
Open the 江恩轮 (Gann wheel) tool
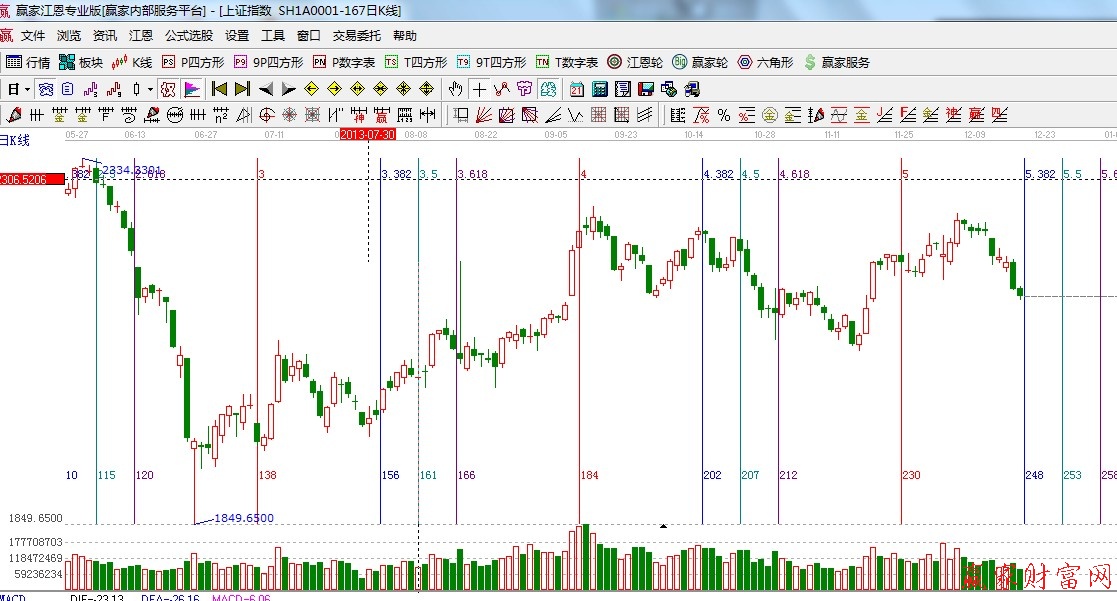coord(634,62)
